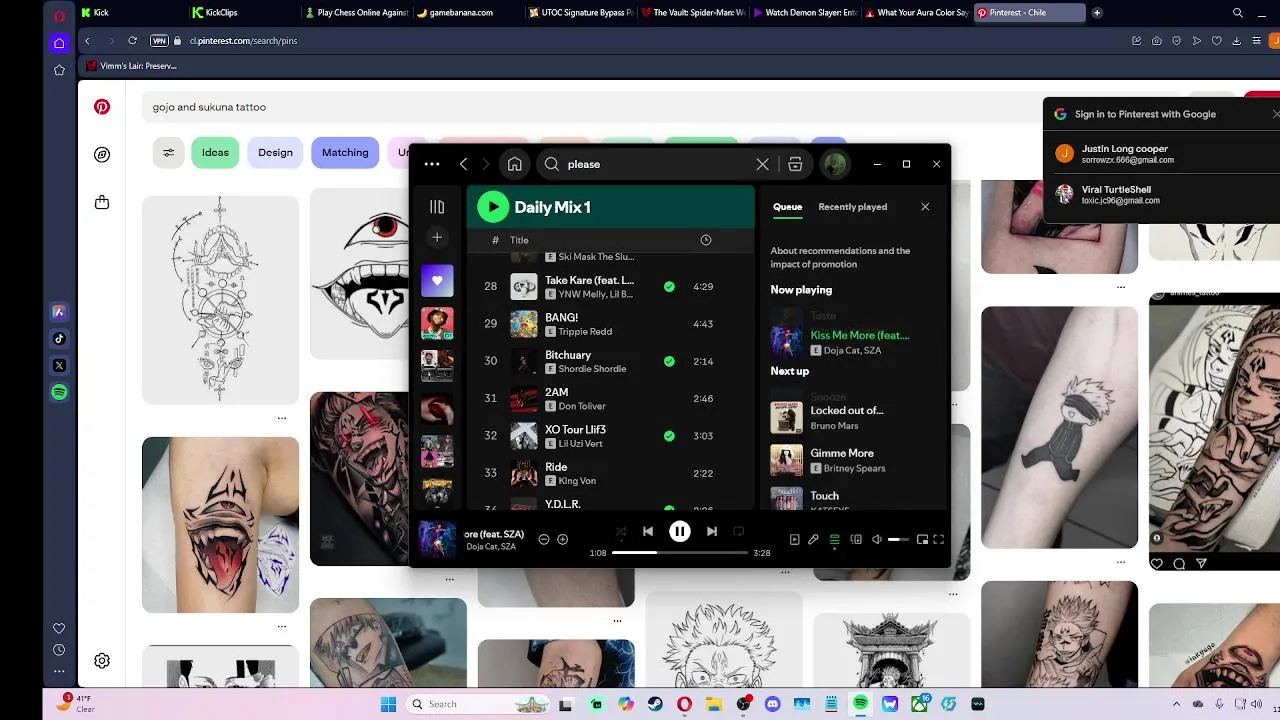Clear the Spotify search field
Screen dimensions: 1280x720
tap(762, 164)
